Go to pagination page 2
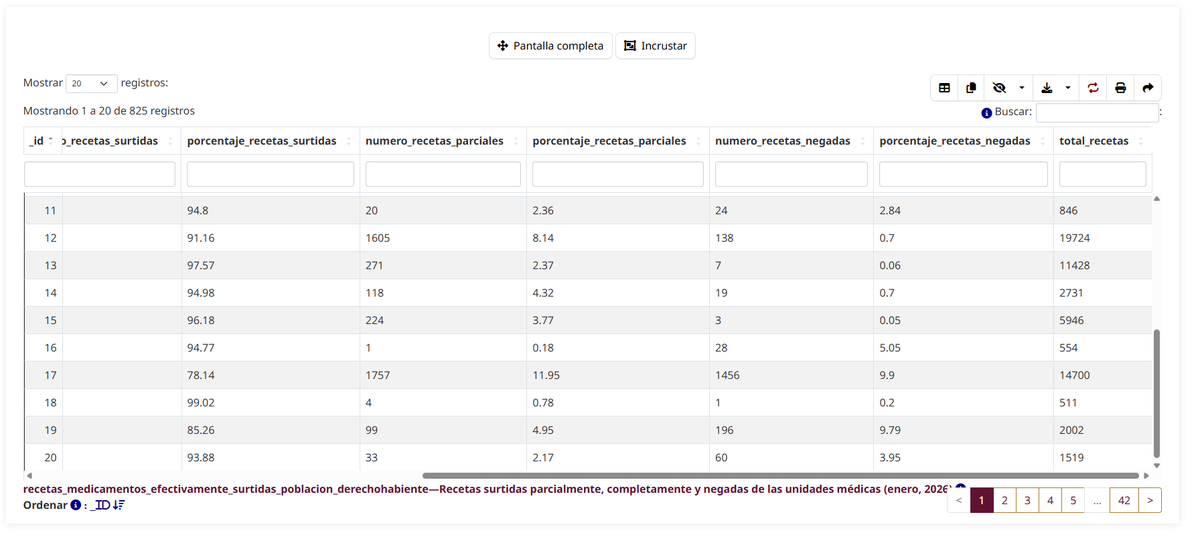This screenshot has width=1200, height=537. point(1005,500)
